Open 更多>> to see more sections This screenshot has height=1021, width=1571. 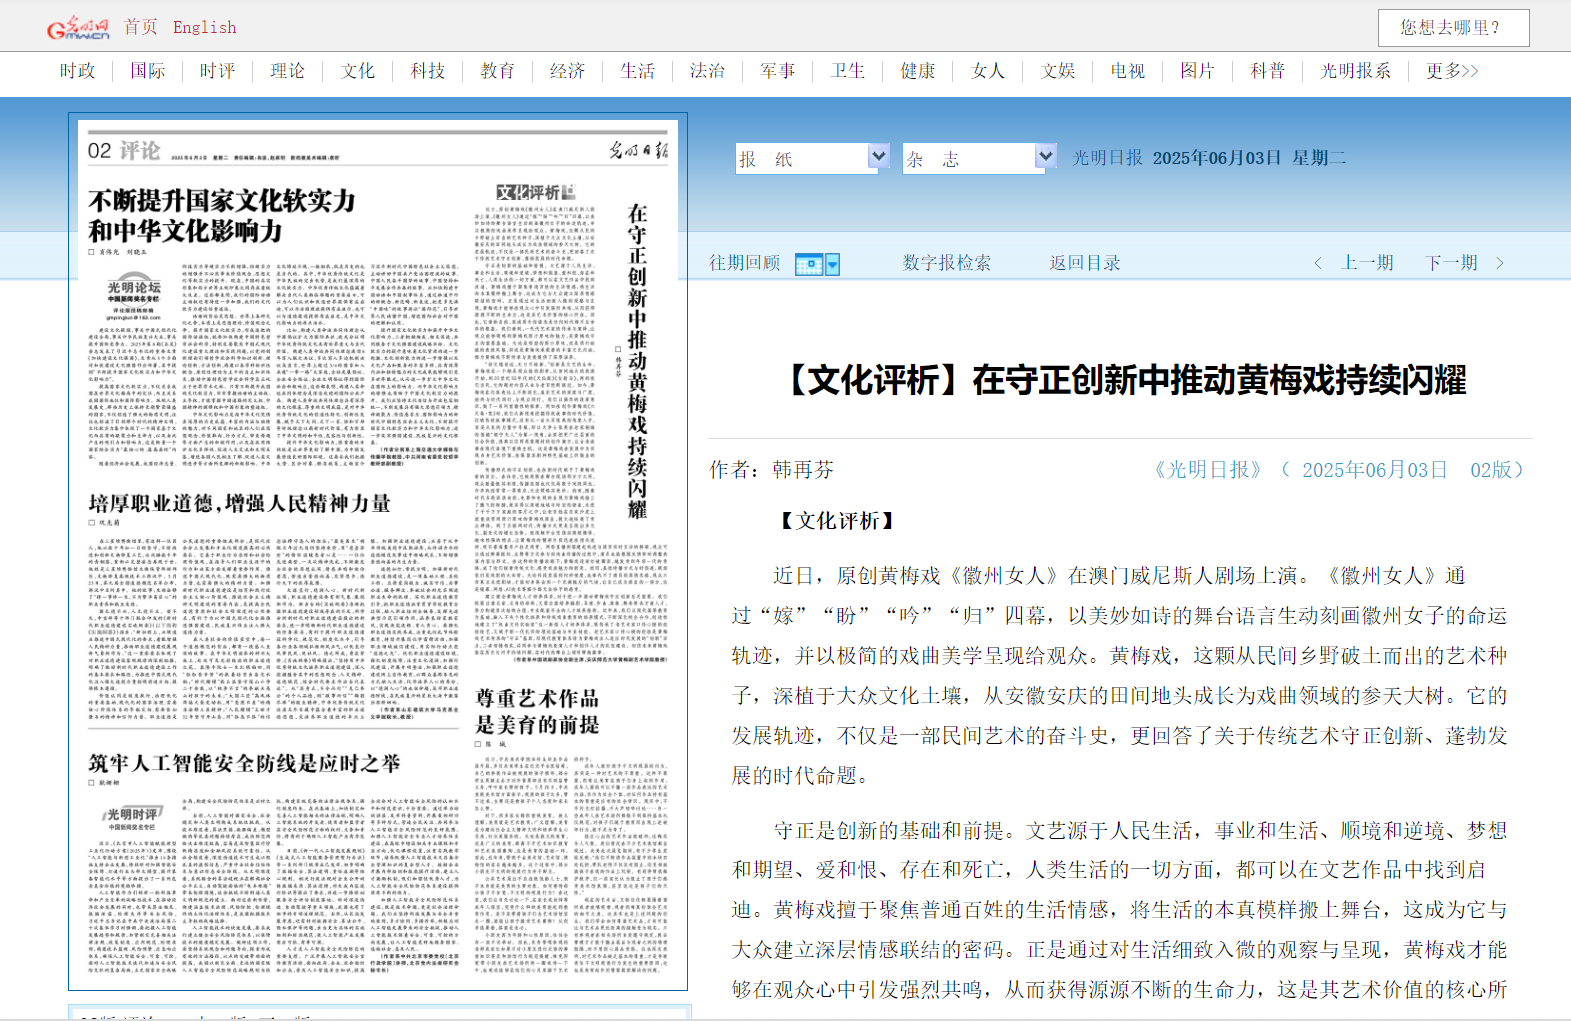1451,71
